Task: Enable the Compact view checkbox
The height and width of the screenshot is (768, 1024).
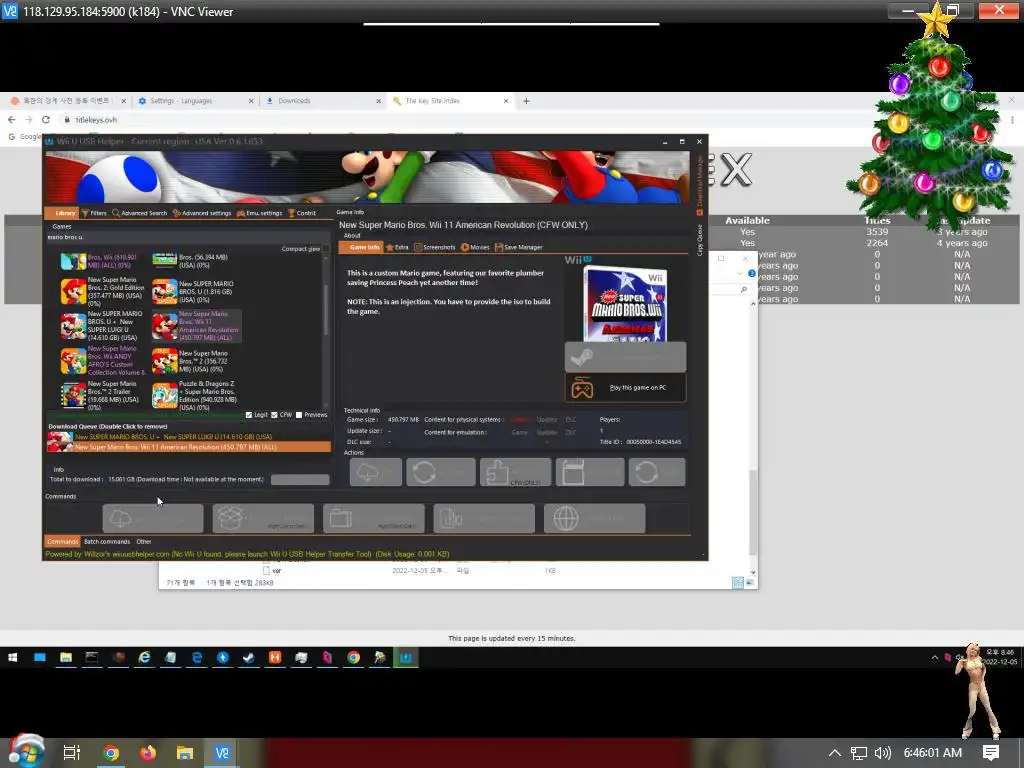Action: [325, 249]
